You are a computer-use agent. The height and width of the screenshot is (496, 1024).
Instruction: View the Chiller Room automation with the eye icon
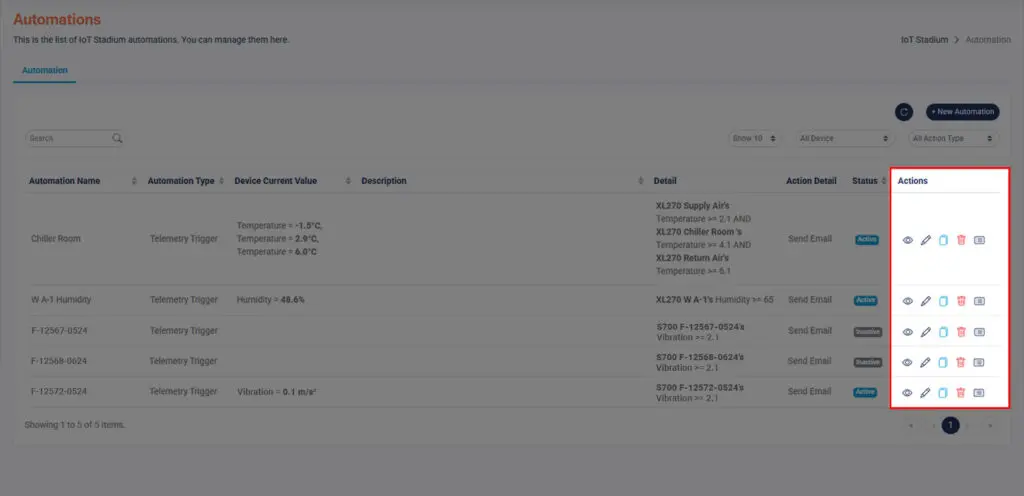(908, 240)
